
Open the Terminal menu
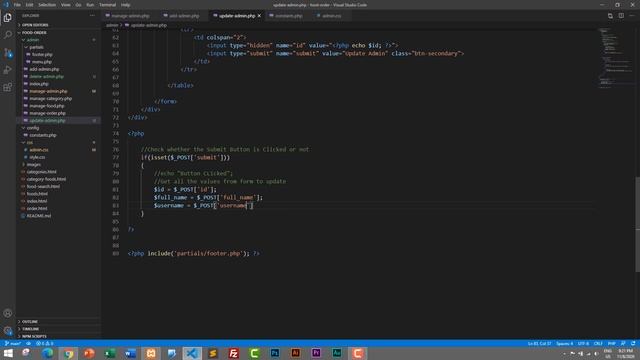click(107, 5)
